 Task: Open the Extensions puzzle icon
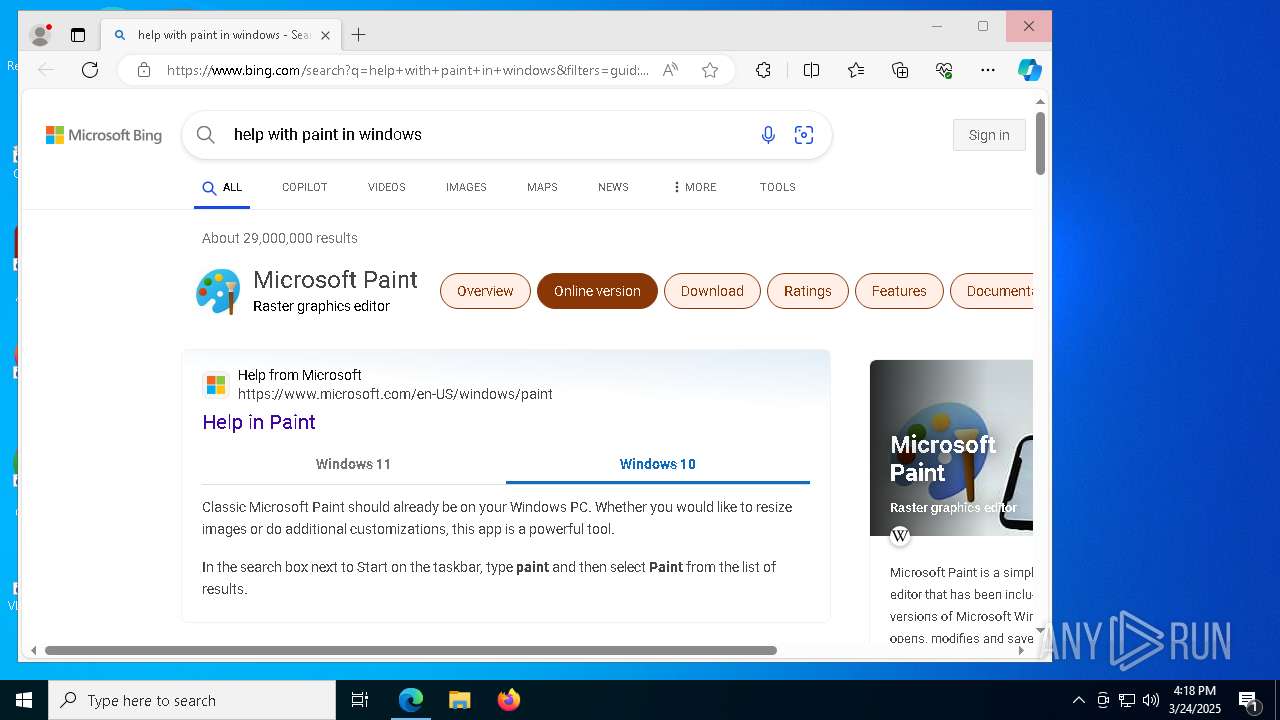coord(763,70)
